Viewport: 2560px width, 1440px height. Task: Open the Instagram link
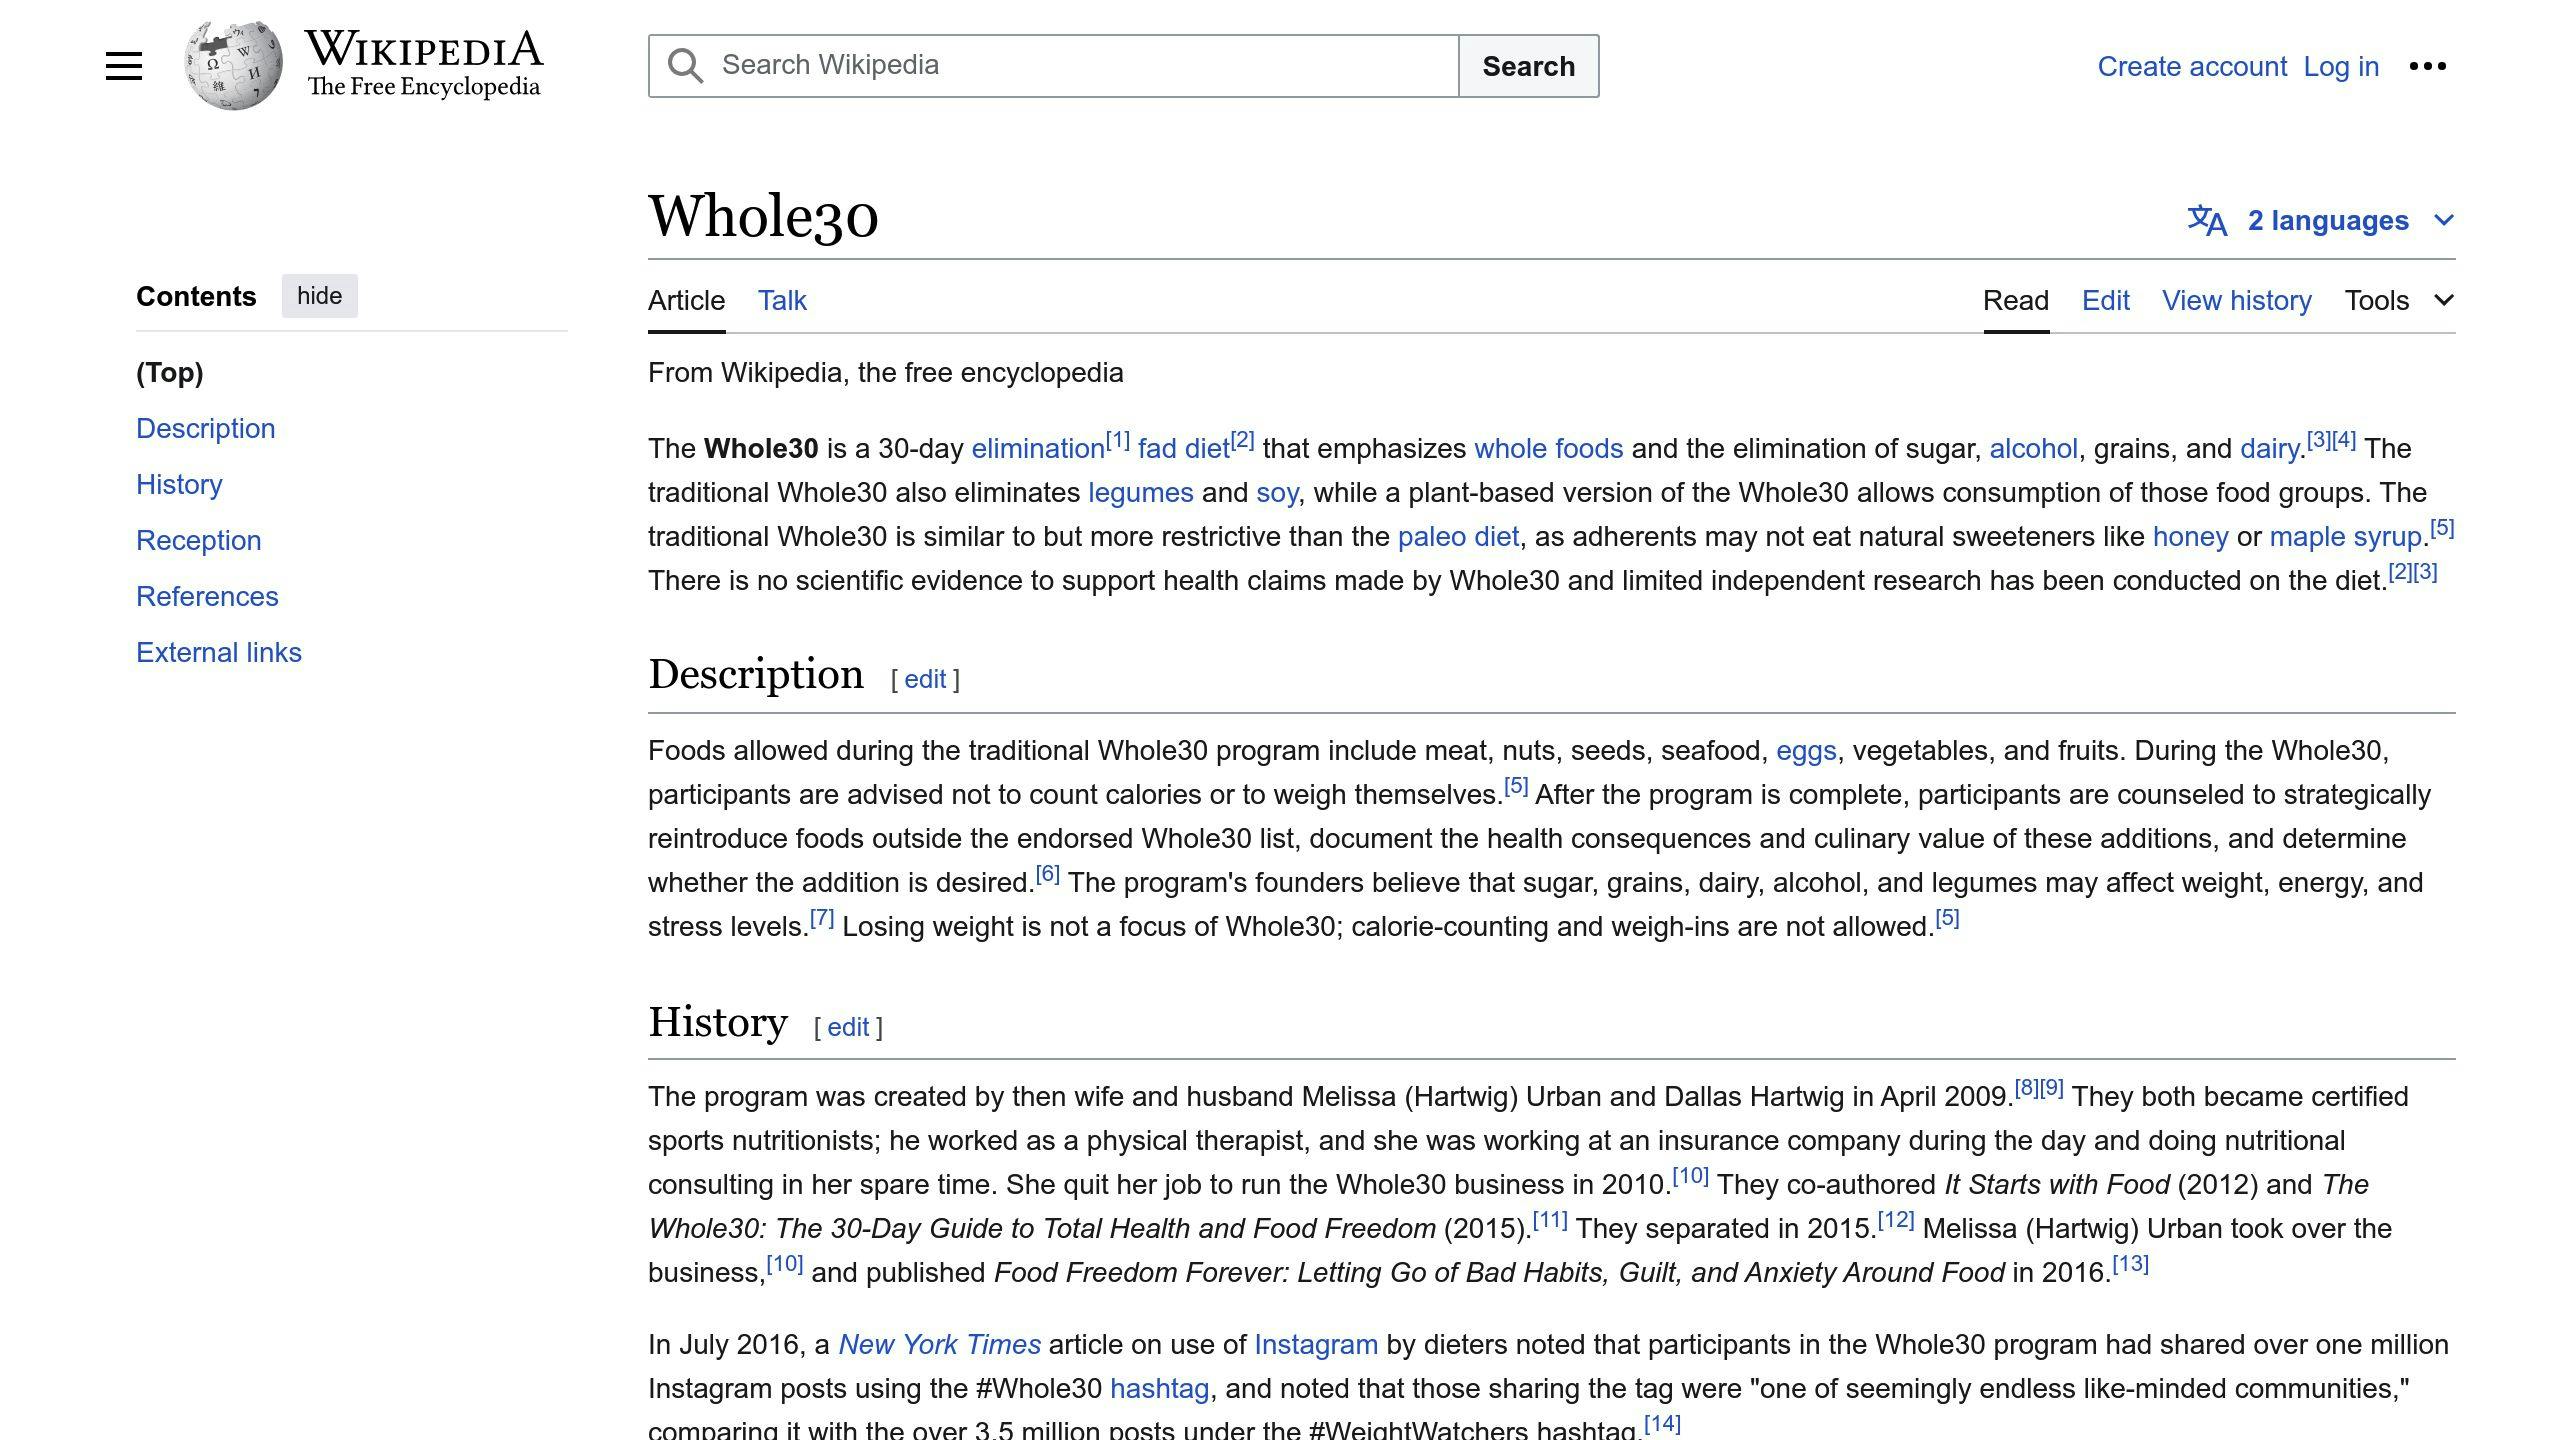[x=1316, y=1345]
